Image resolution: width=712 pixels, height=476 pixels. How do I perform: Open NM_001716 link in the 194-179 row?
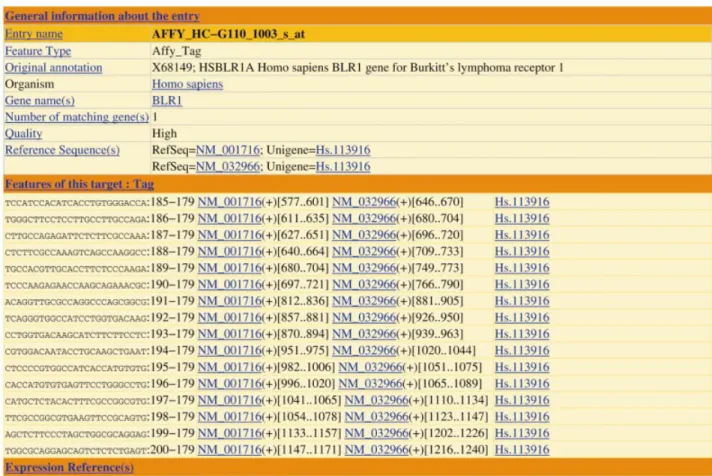coord(230,351)
